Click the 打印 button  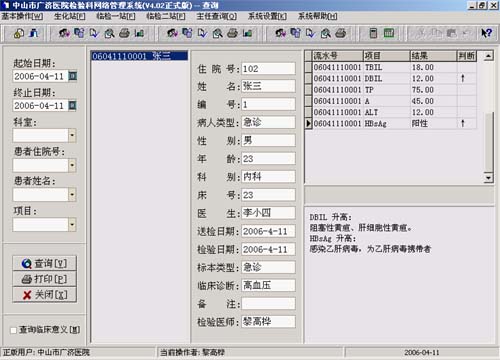44,279
